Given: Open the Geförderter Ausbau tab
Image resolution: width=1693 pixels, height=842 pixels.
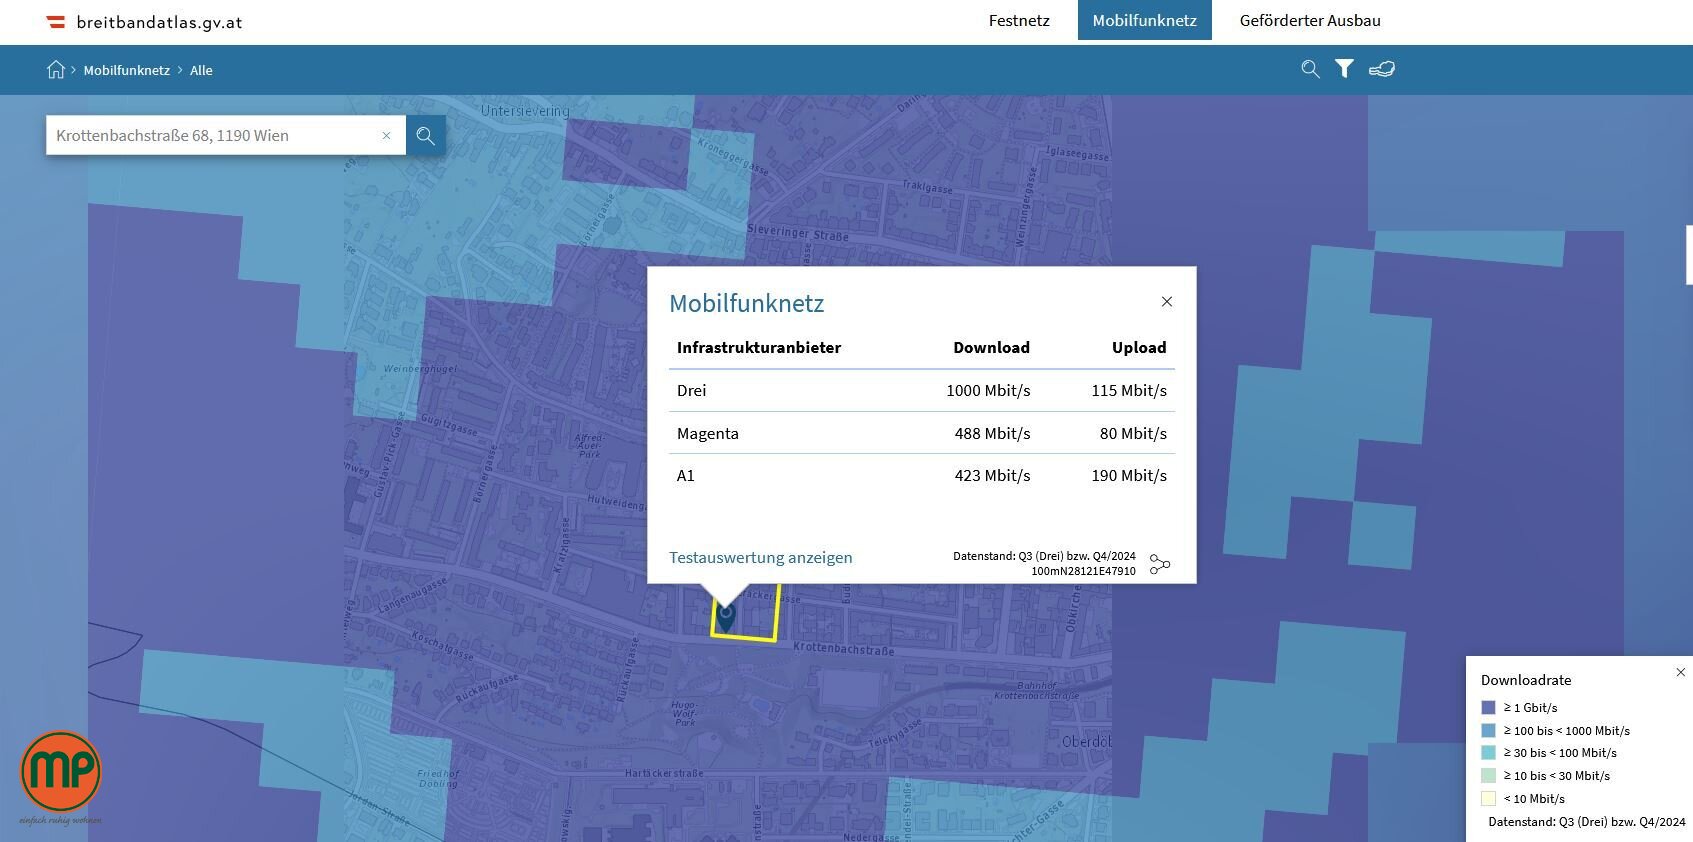Looking at the screenshot, I should [1309, 21].
